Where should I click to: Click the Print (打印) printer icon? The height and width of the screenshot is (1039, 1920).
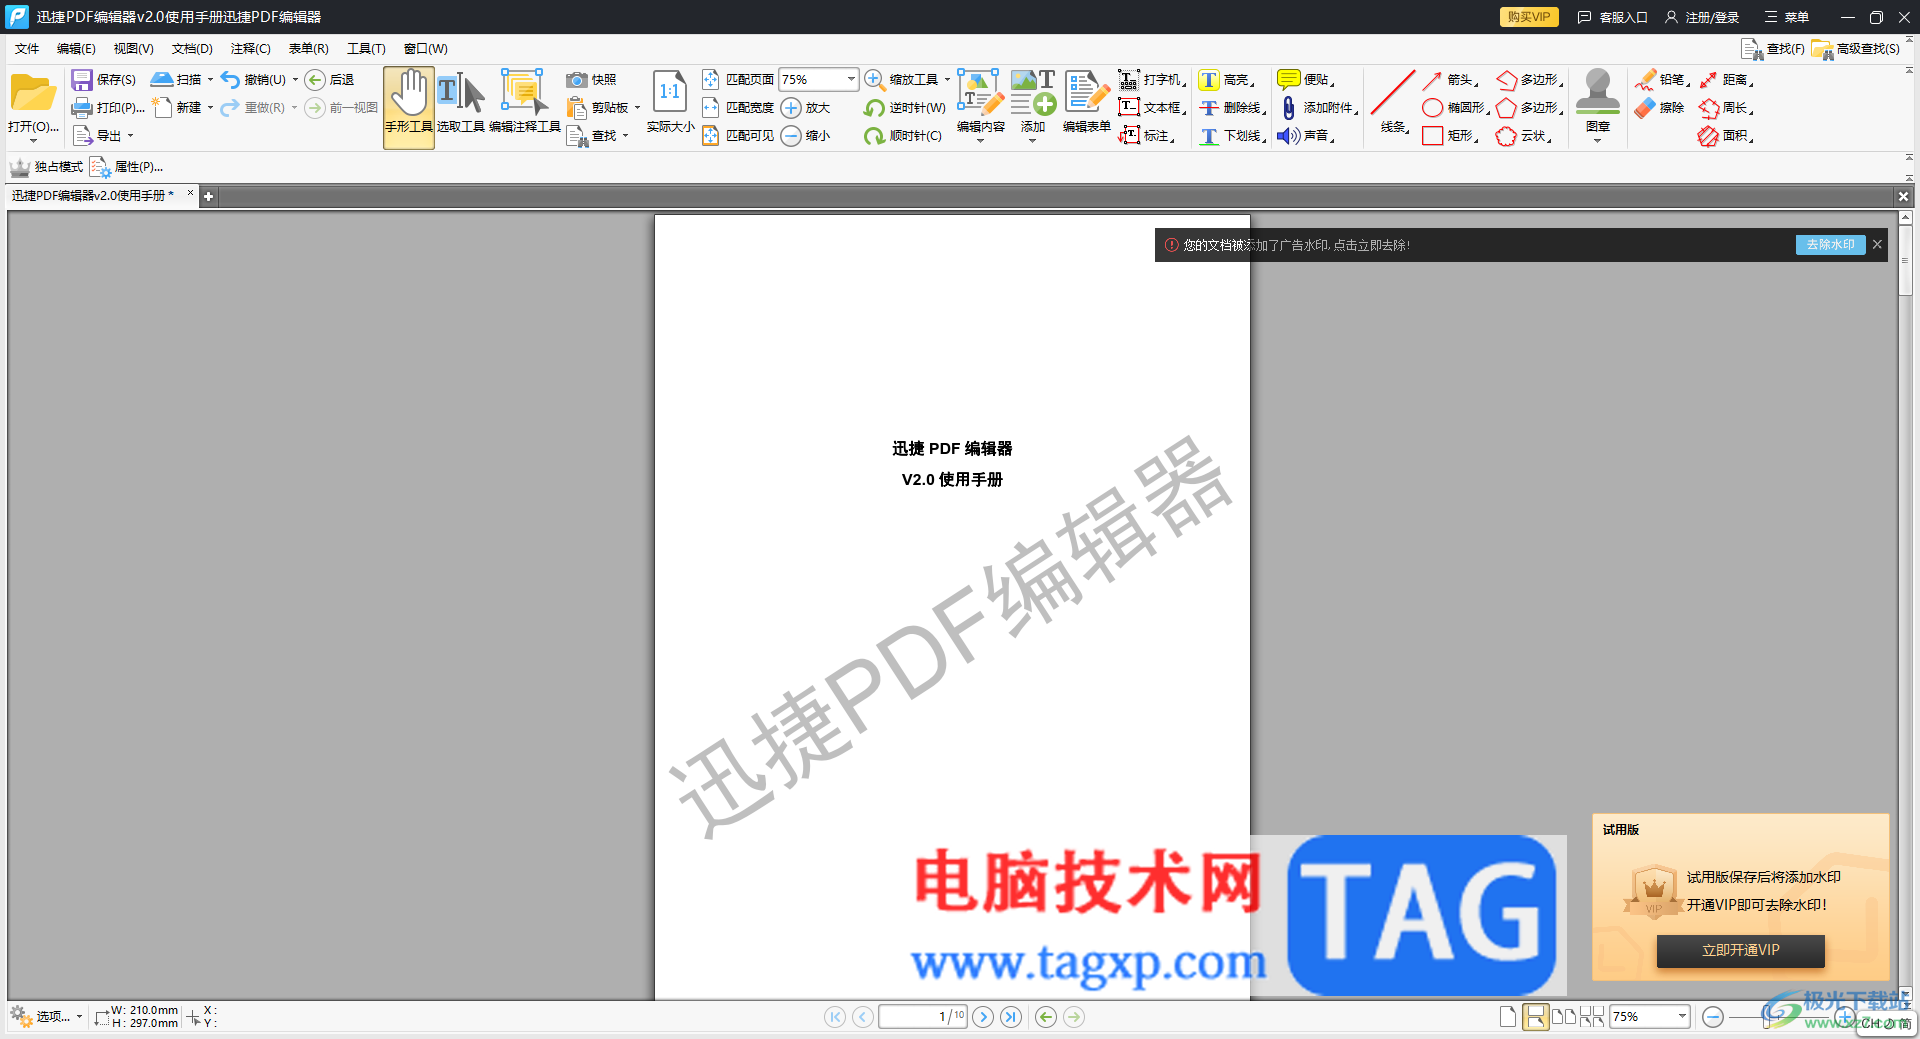coord(82,108)
